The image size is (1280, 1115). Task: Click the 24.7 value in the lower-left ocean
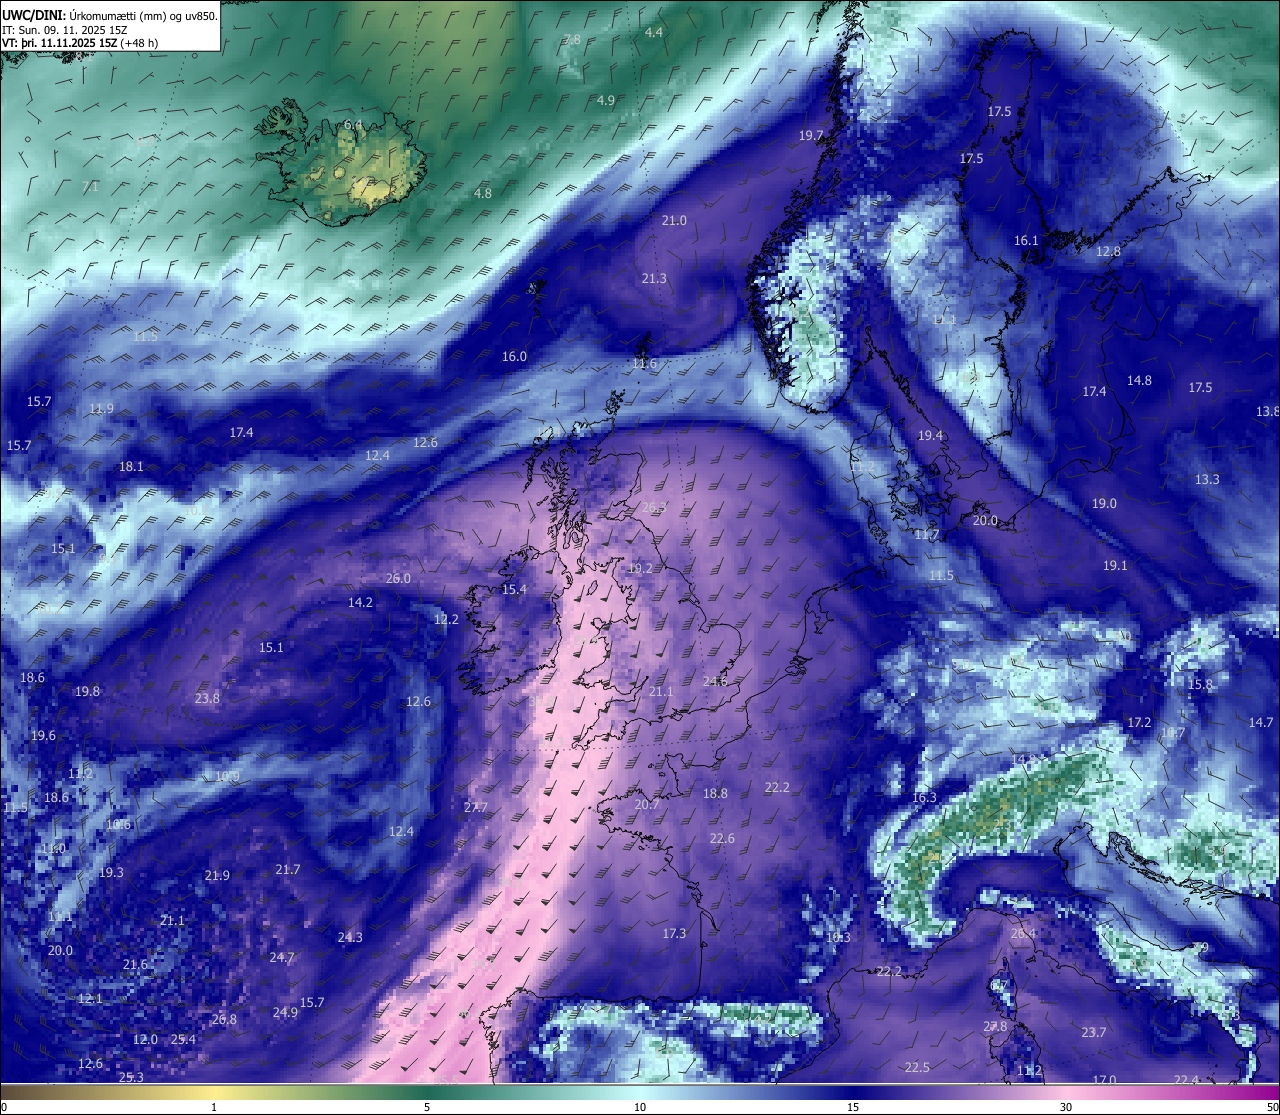click(282, 958)
